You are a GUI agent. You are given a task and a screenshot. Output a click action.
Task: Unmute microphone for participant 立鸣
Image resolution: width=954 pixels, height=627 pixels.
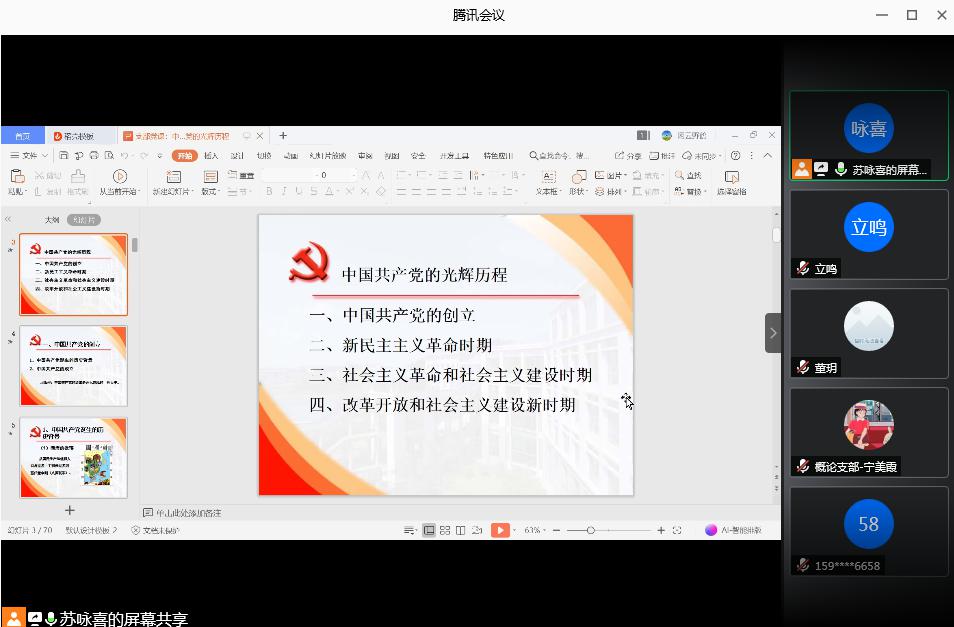[802, 268]
